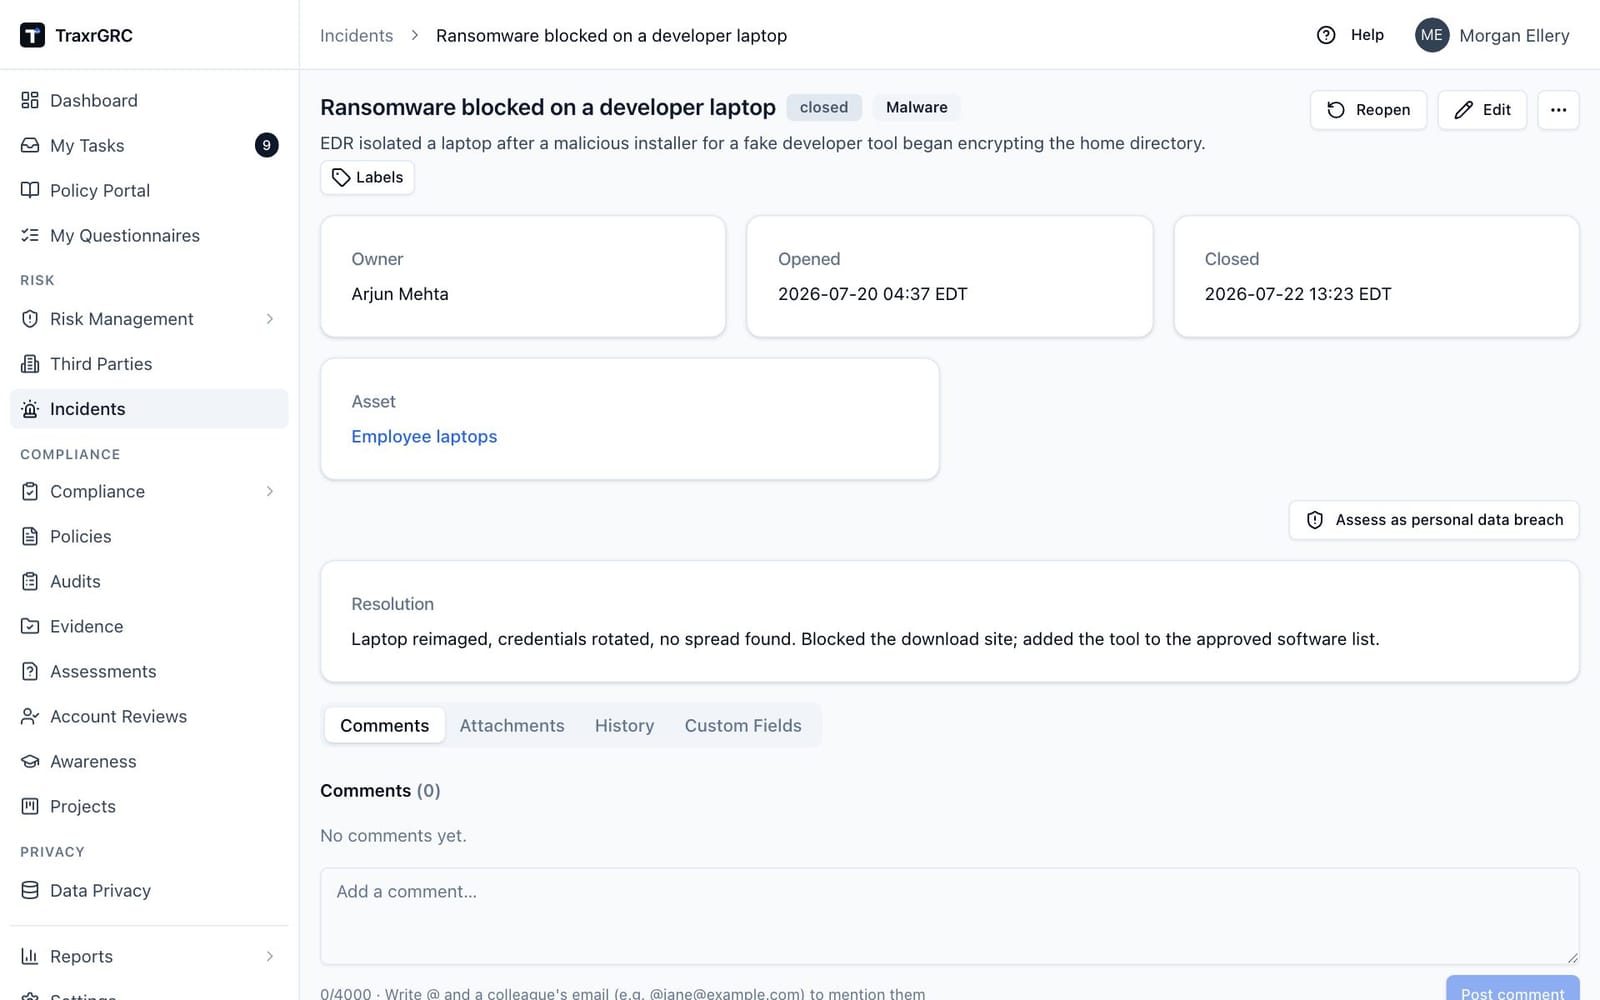Expand the Reports submenu chevron
The height and width of the screenshot is (1000, 1600).
270,956
